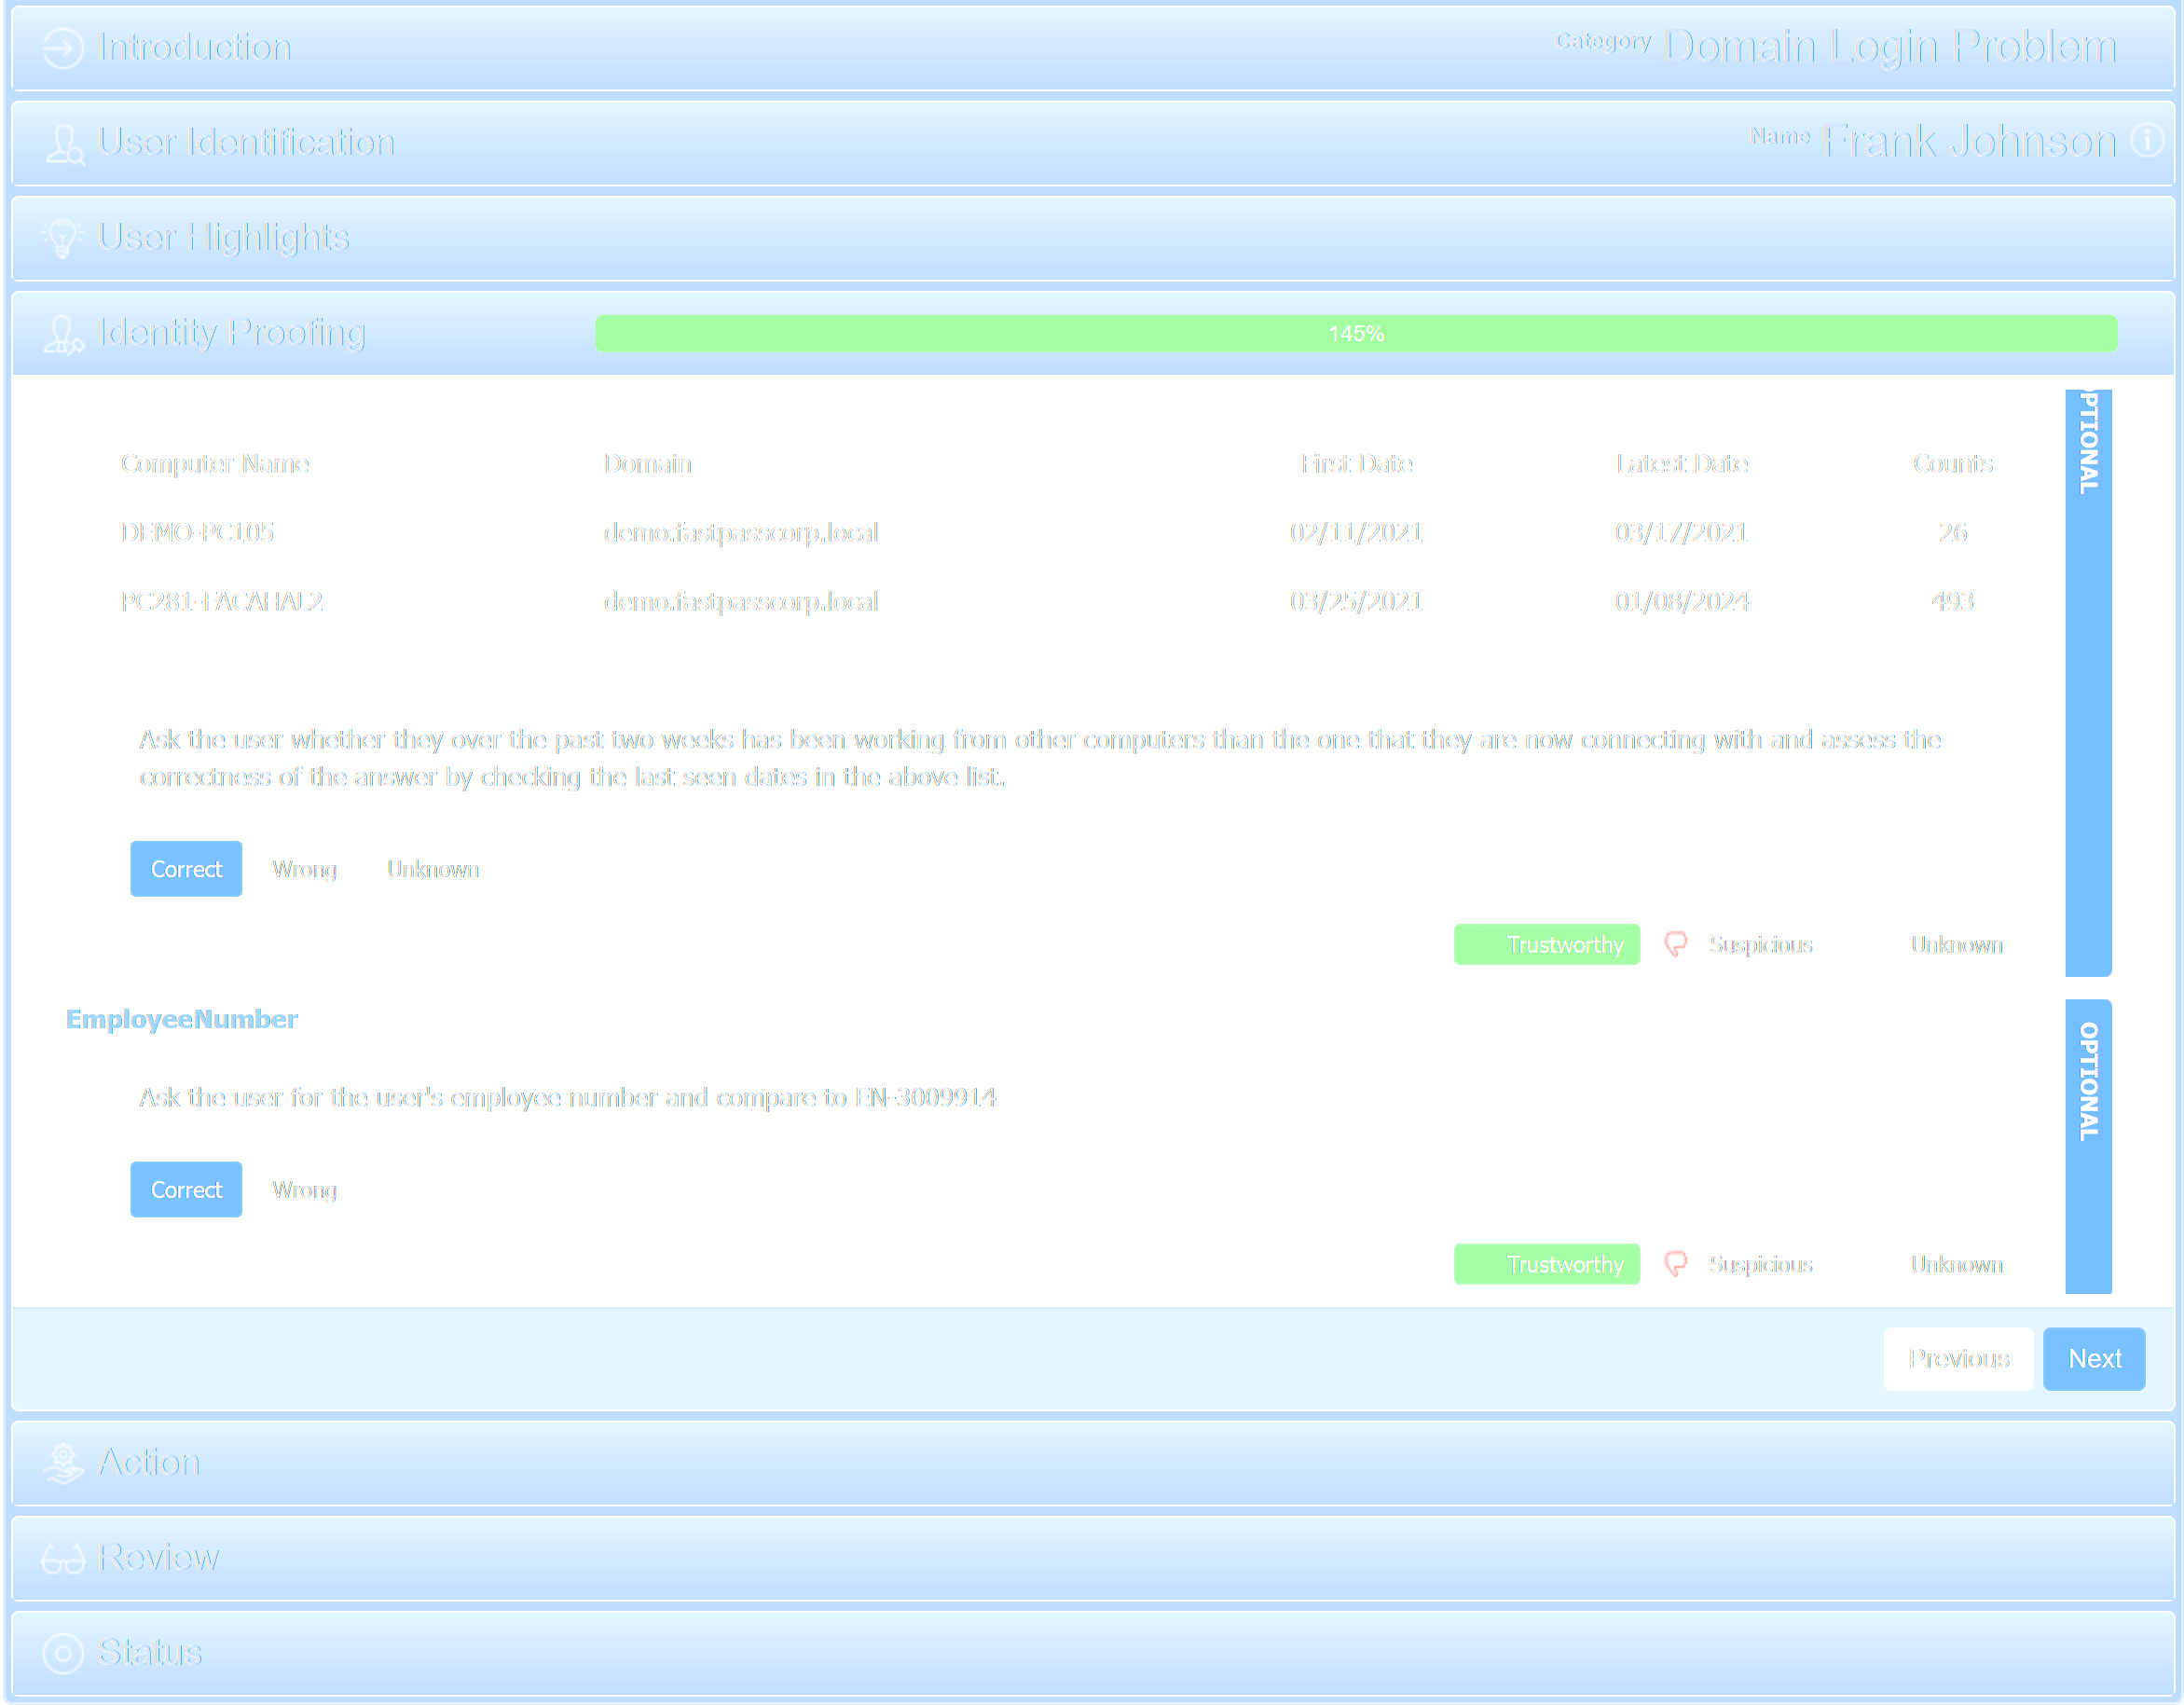
Task: Click the Next button
Action: 2094,1358
